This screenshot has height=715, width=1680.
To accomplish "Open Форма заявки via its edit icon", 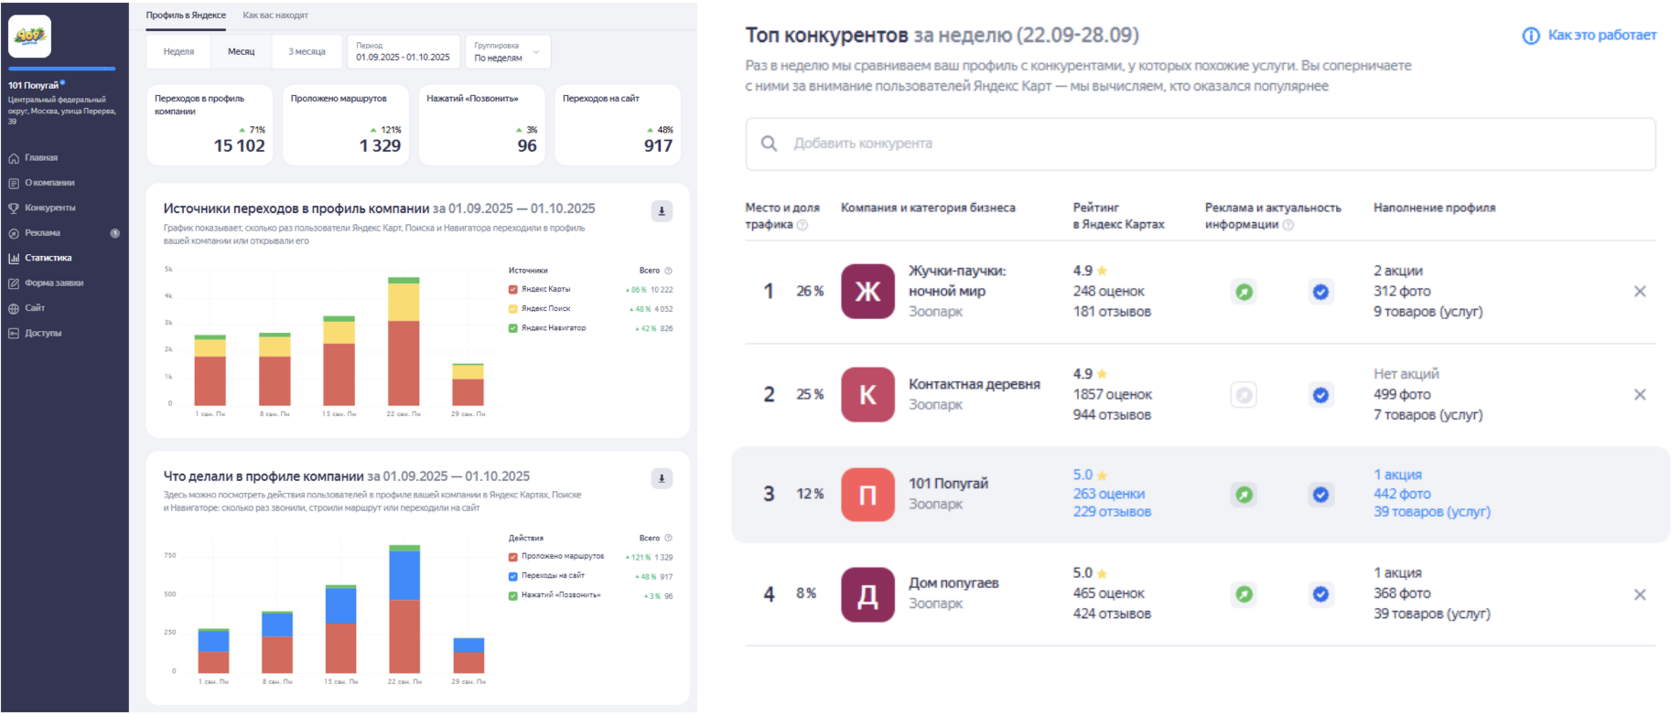I will [x=14, y=283].
